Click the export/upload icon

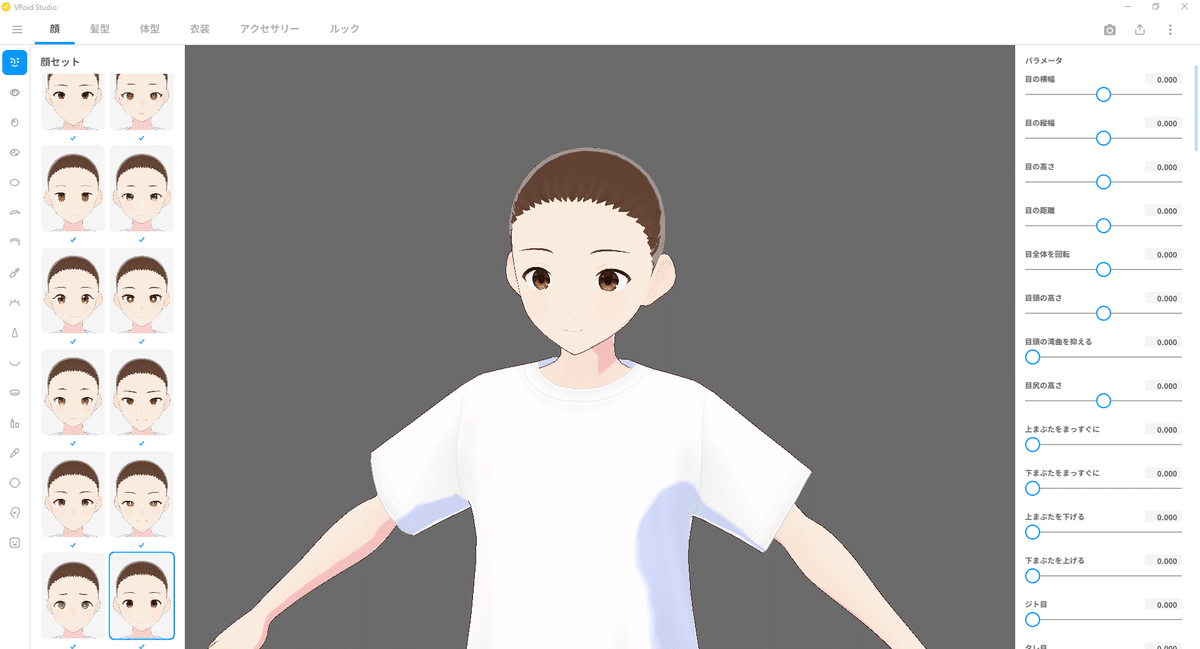tap(1140, 30)
